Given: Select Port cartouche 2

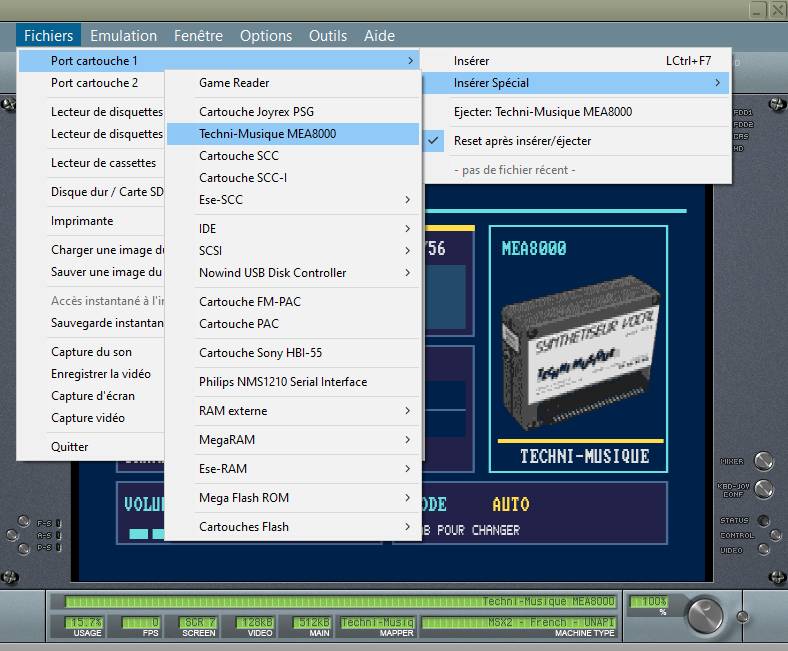Looking at the screenshot, I should pyautogui.click(x=91, y=83).
